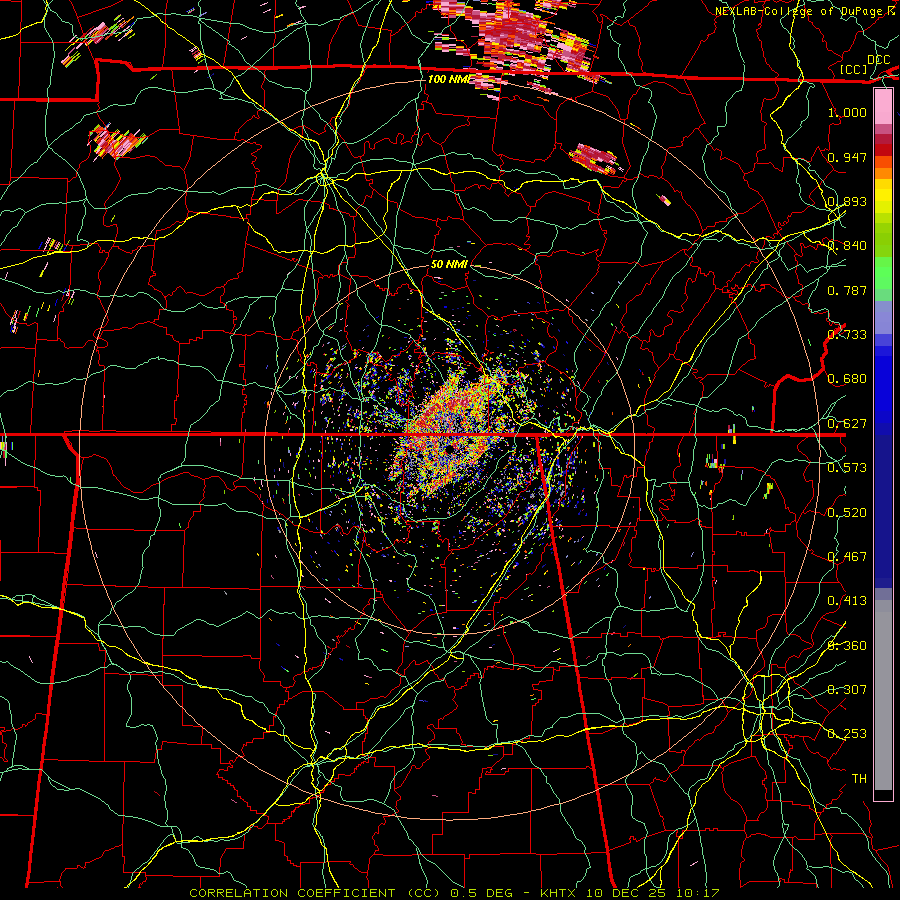Click the 0.787 scale value

pos(847,290)
